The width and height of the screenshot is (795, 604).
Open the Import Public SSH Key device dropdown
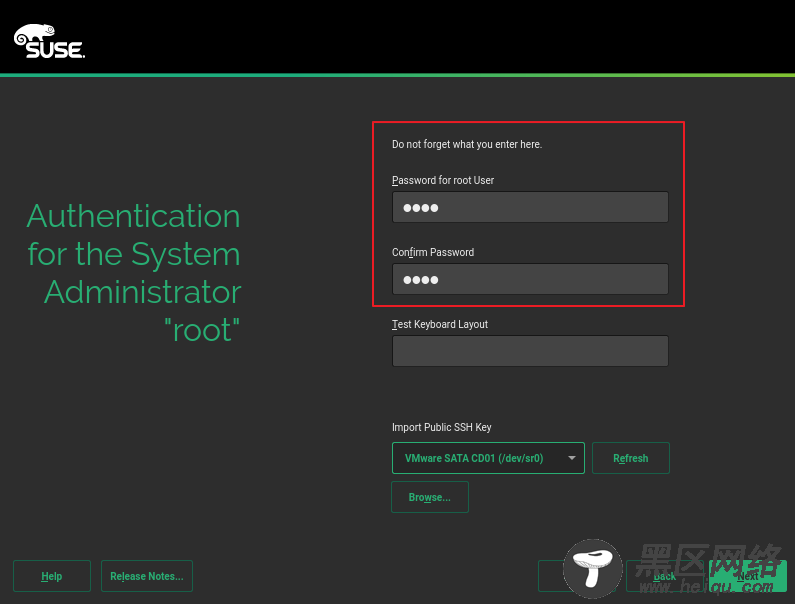coord(488,458)
